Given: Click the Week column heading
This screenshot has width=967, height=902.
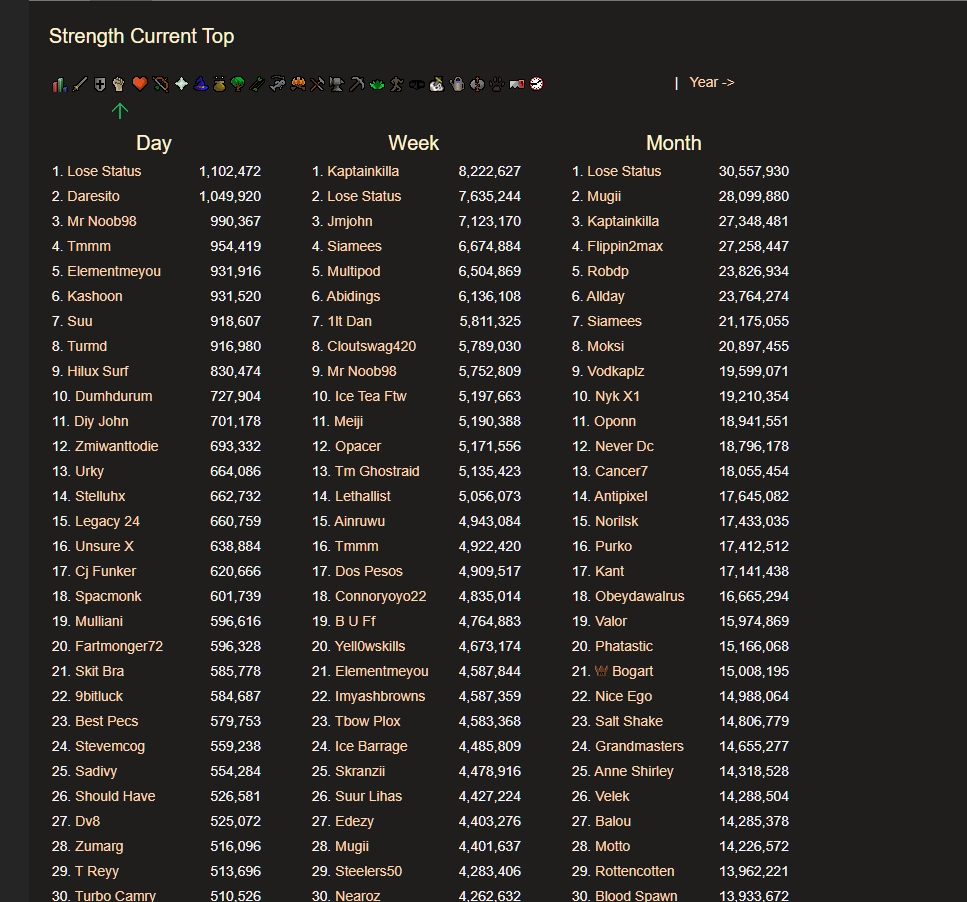Looking at the screenshot, I should click(413, 143).
